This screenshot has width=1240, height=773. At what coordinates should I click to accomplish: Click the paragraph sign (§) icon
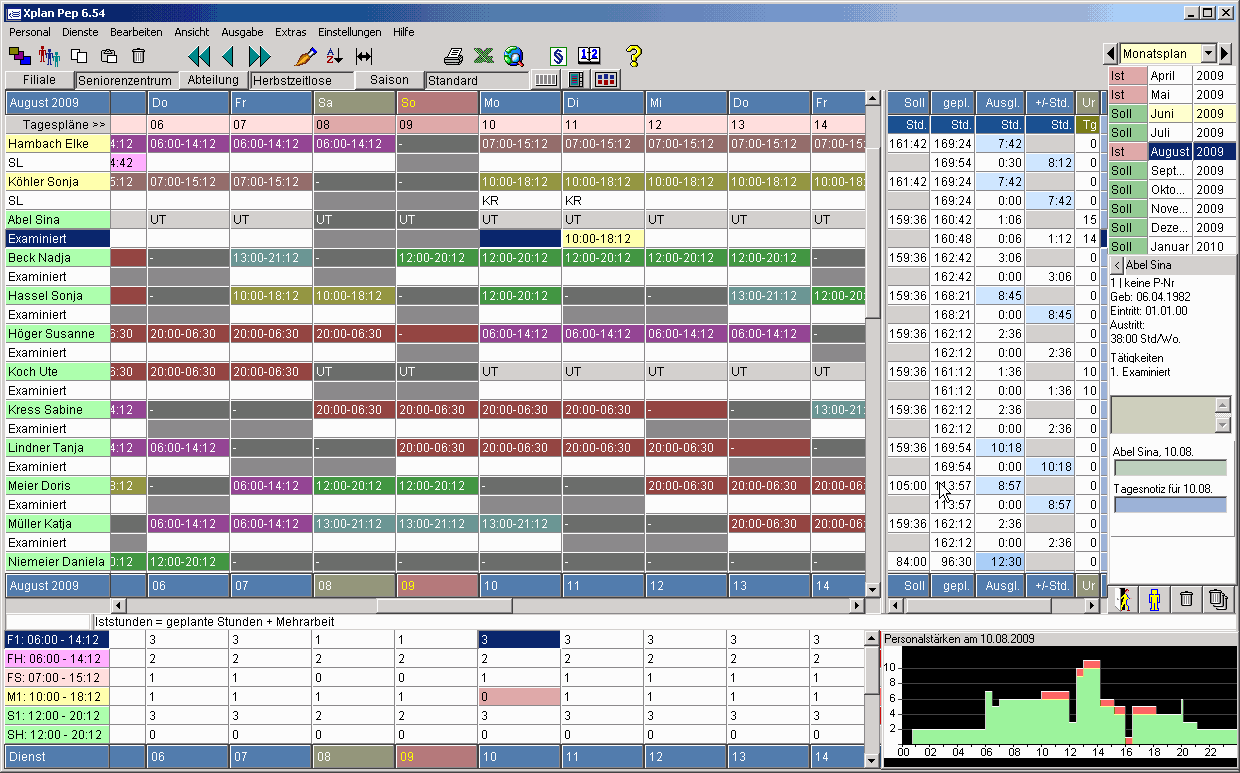(558, 56)
